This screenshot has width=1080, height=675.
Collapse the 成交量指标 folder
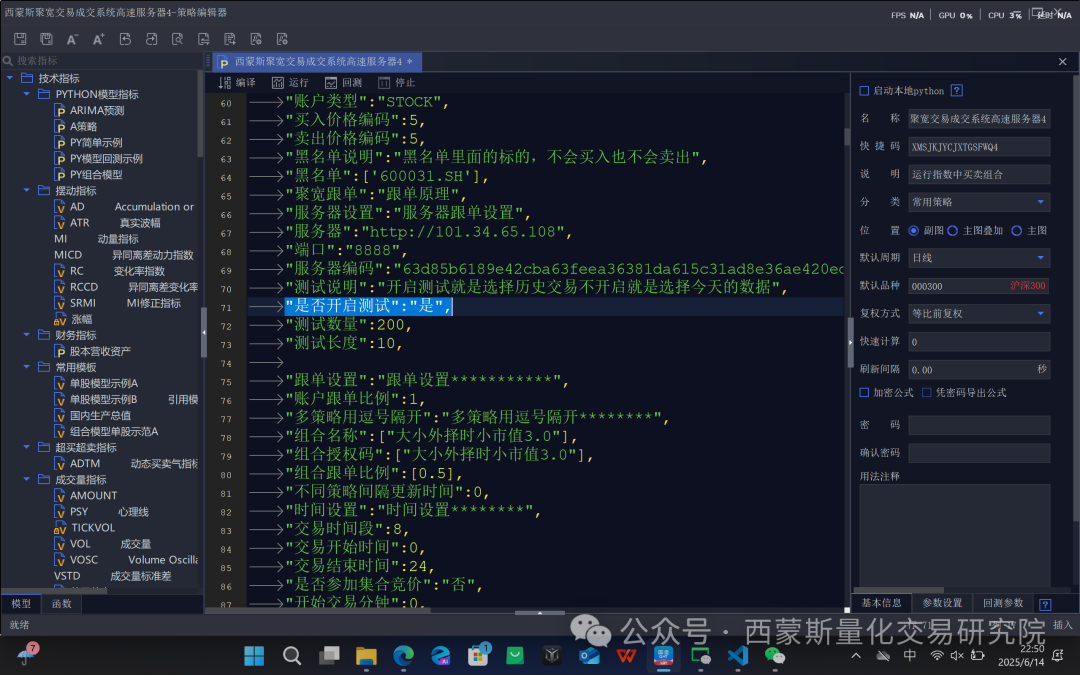[x=27, y=479]
